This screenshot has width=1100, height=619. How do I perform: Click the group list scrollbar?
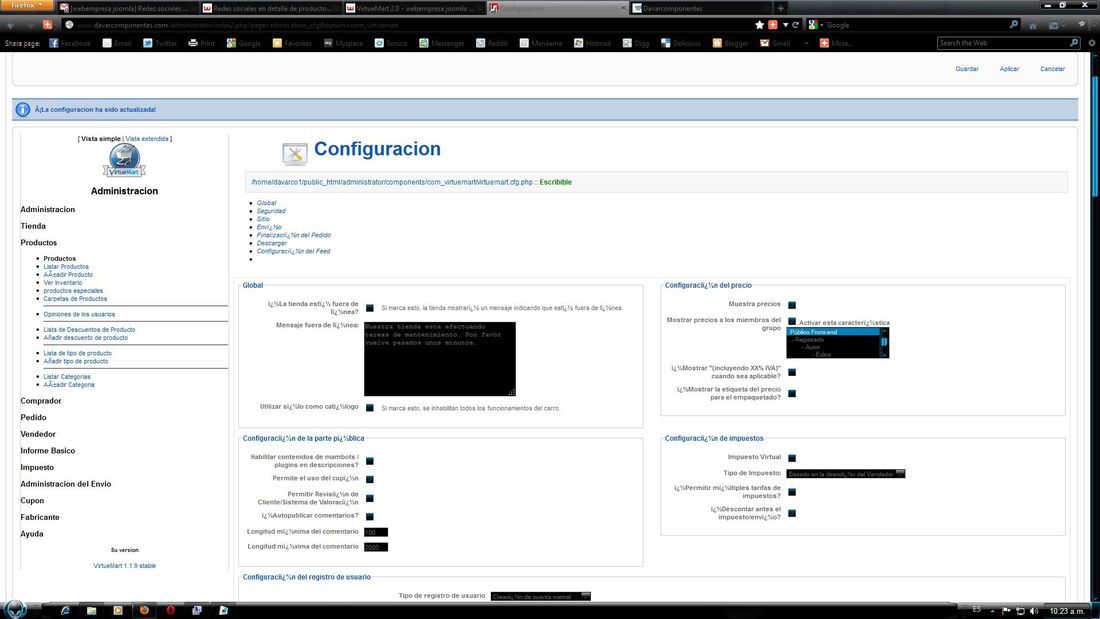[x=884, y=342]
